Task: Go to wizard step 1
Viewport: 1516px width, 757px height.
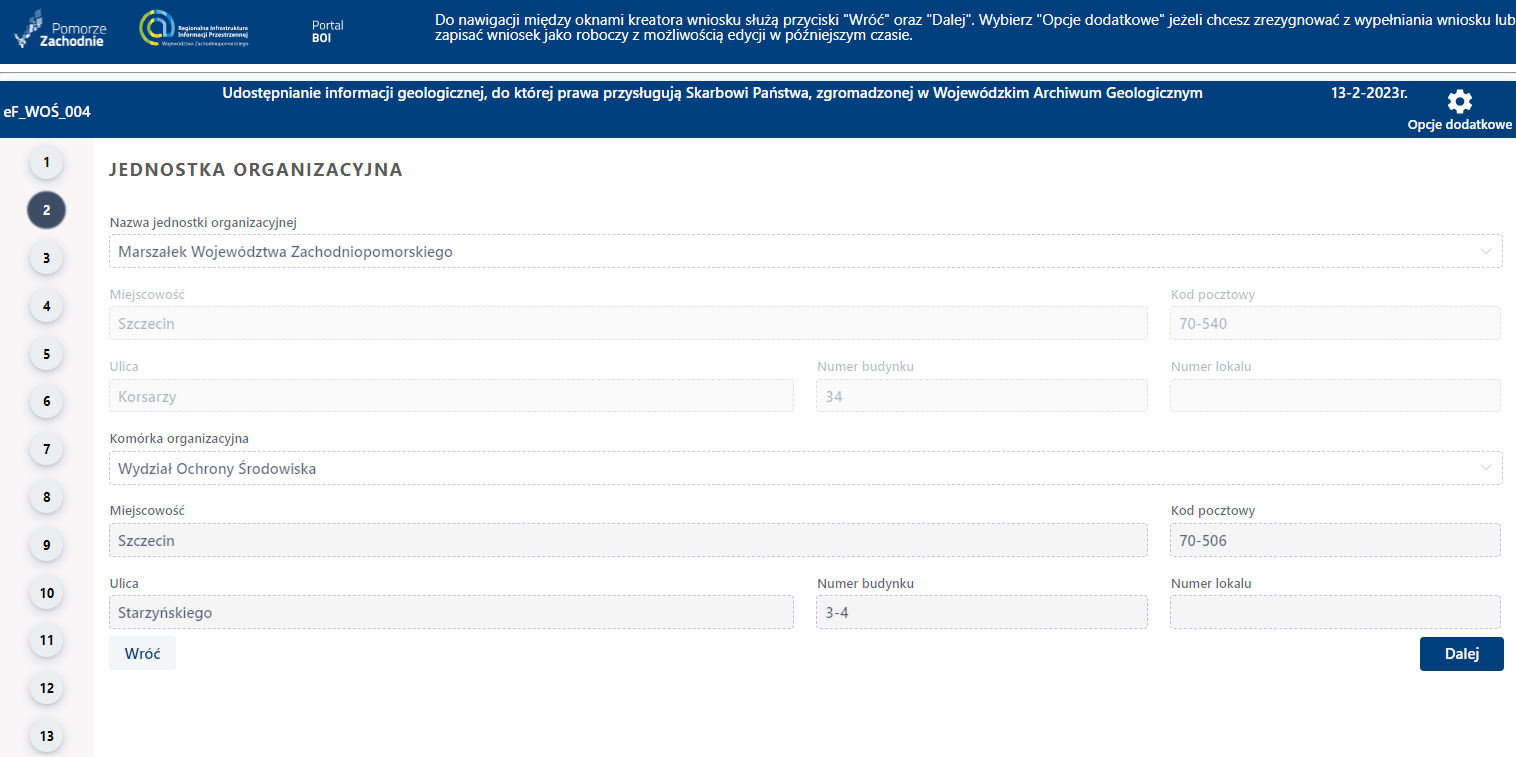Action: pos(47,162)
